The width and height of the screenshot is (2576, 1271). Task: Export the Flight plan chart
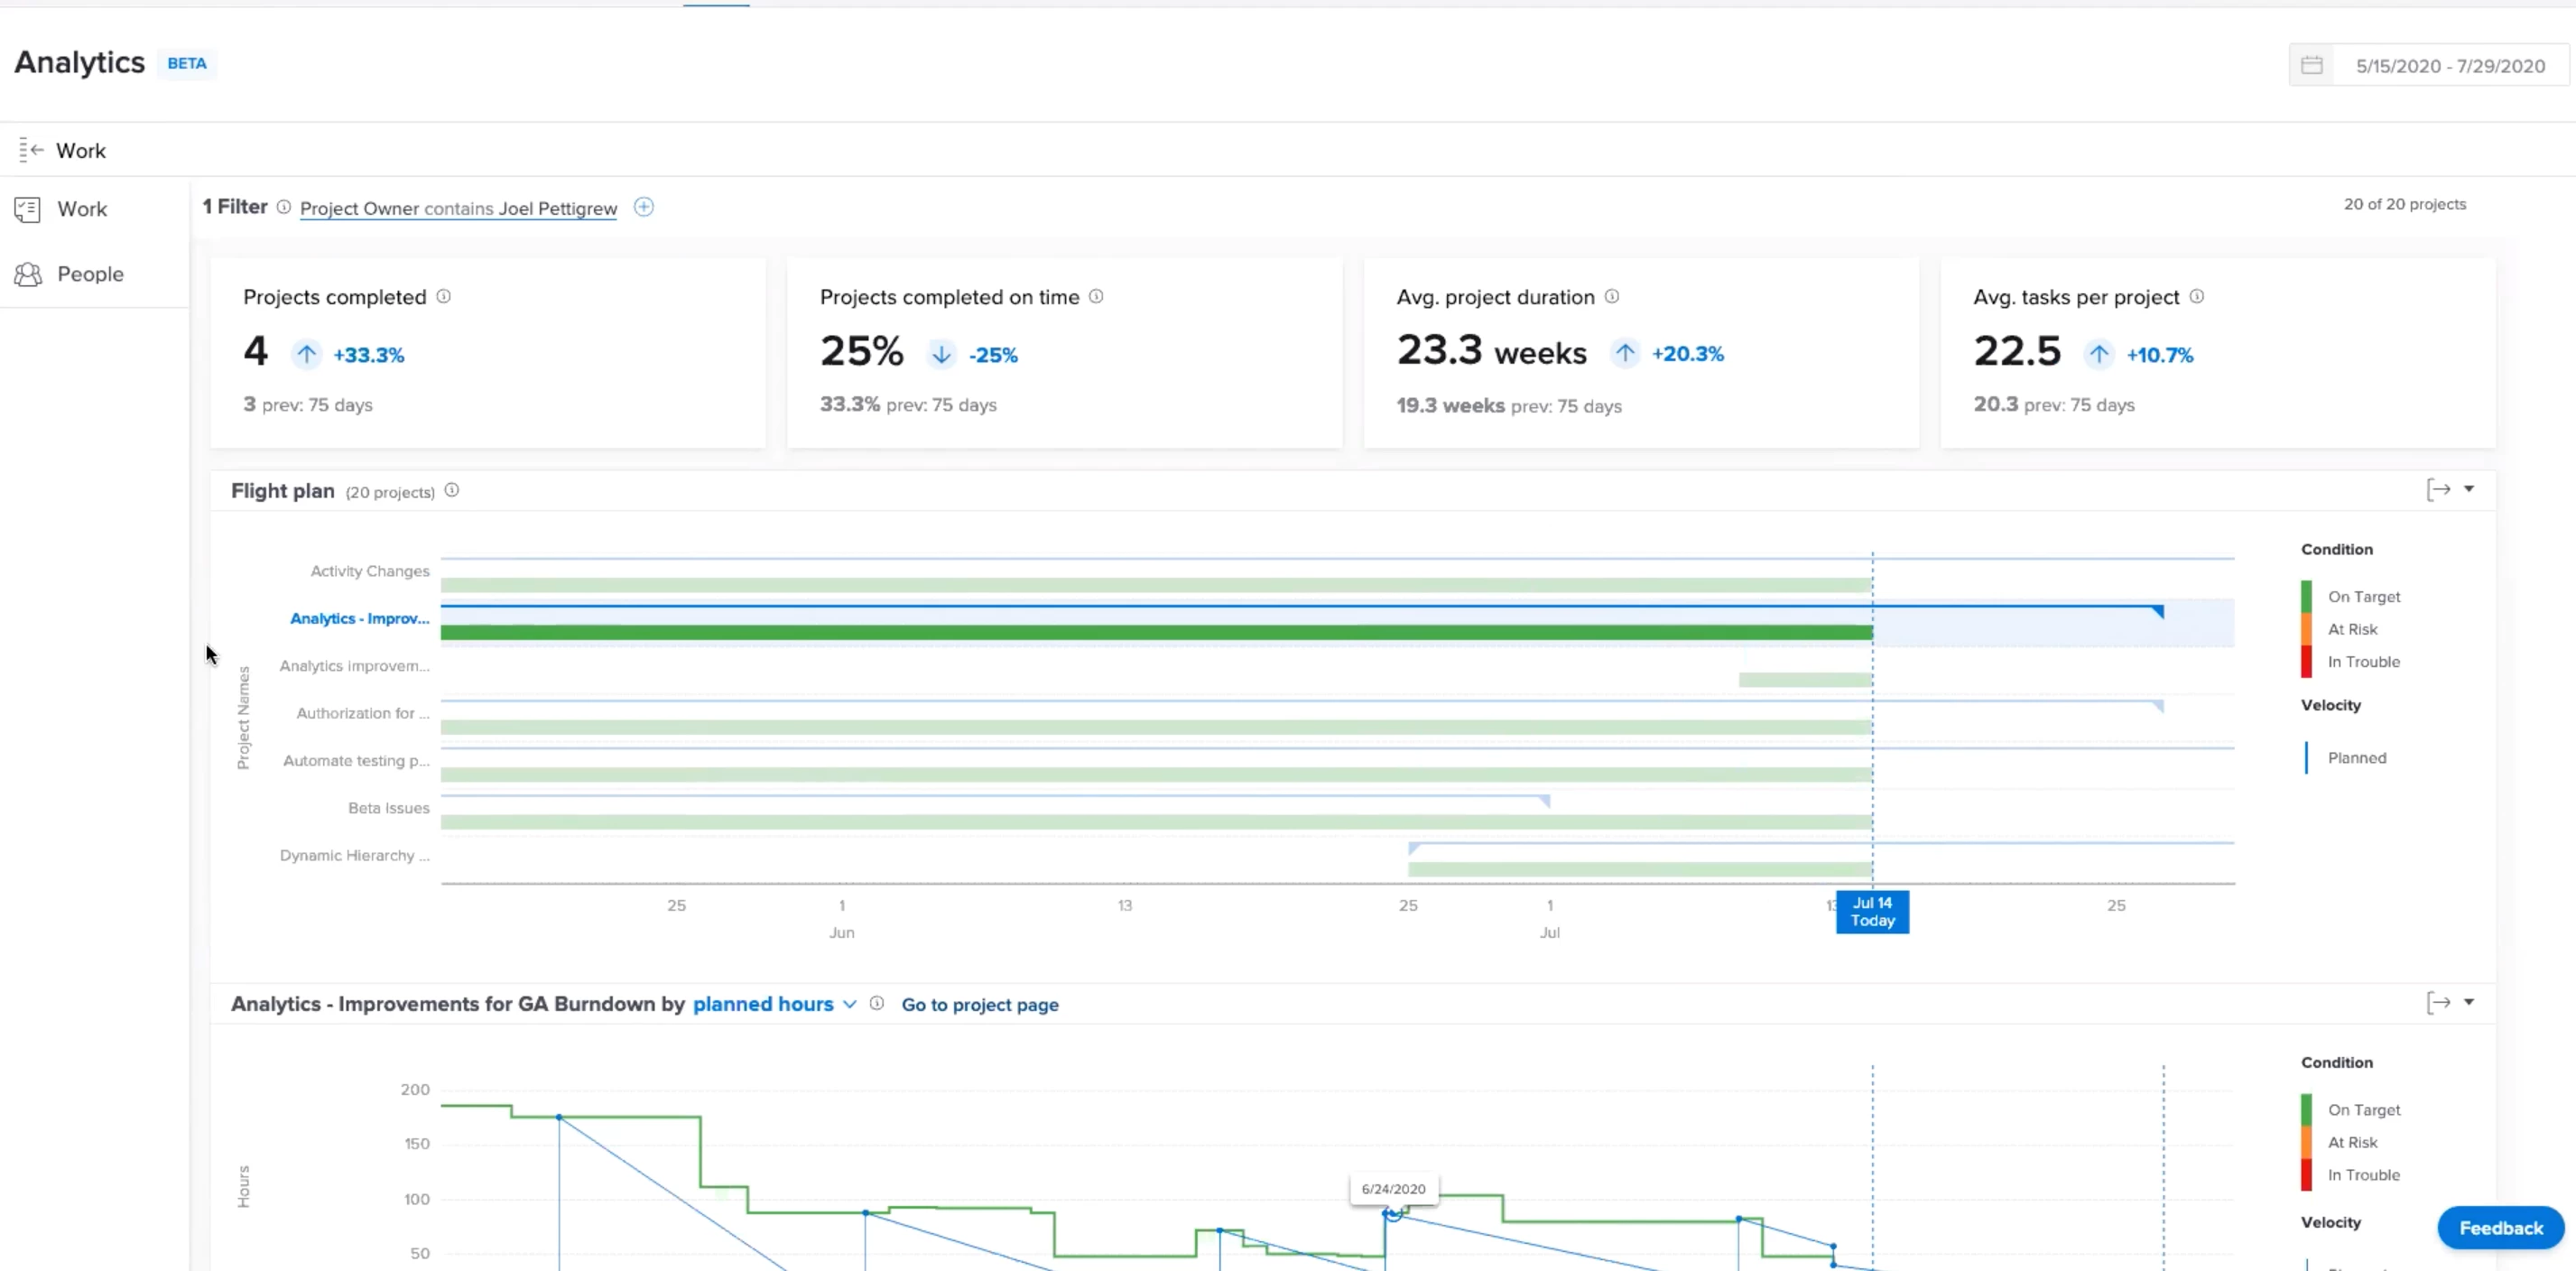tap(2438, 489)
